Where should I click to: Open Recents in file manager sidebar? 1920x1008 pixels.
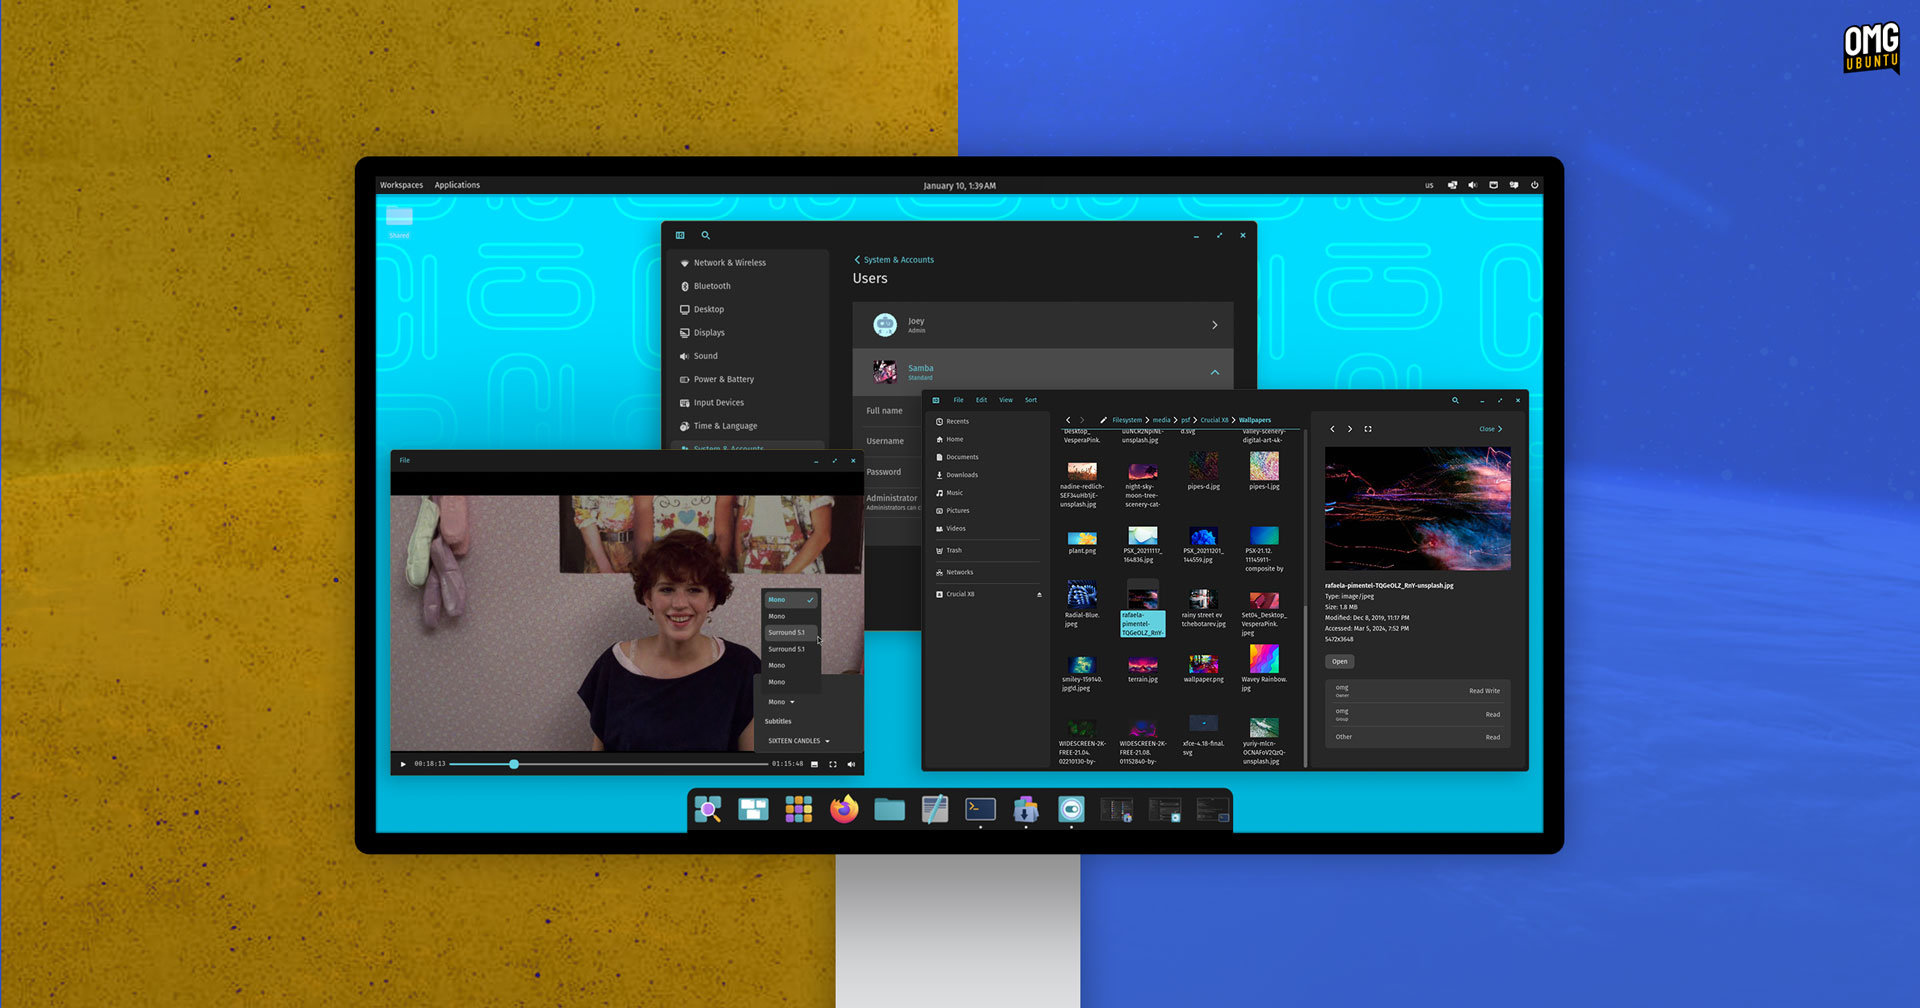(987, 422)
